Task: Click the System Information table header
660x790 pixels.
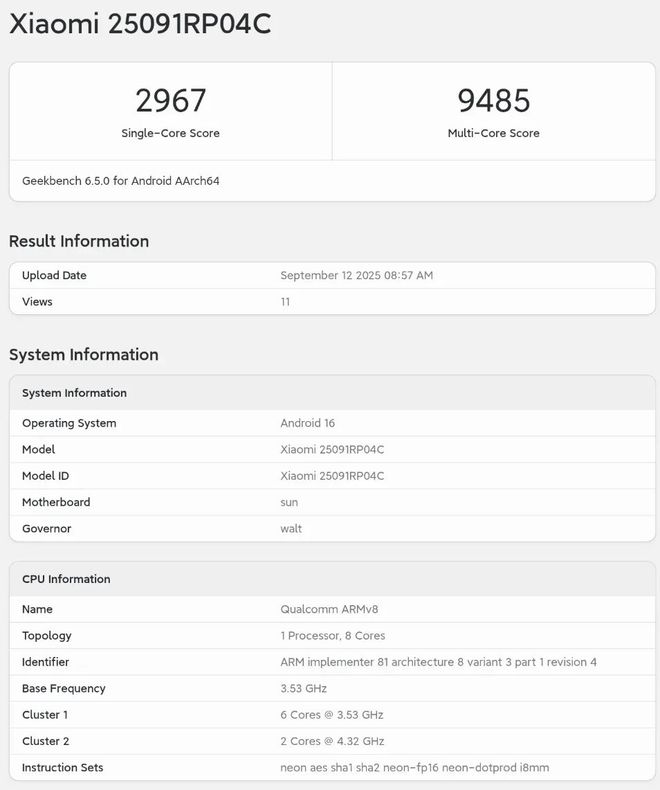Action: tap(333, 392)
